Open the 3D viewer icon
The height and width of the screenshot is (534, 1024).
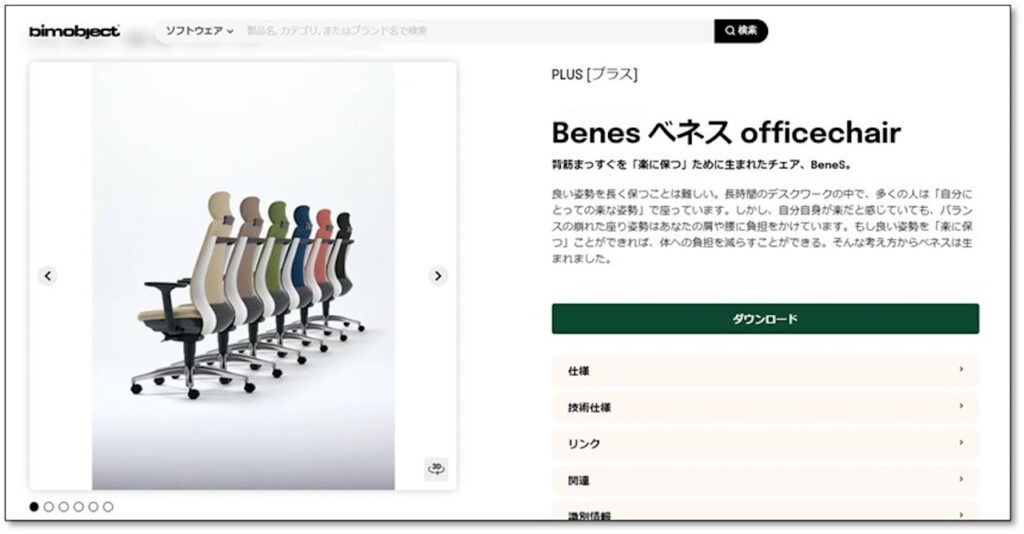coord(436,469)
